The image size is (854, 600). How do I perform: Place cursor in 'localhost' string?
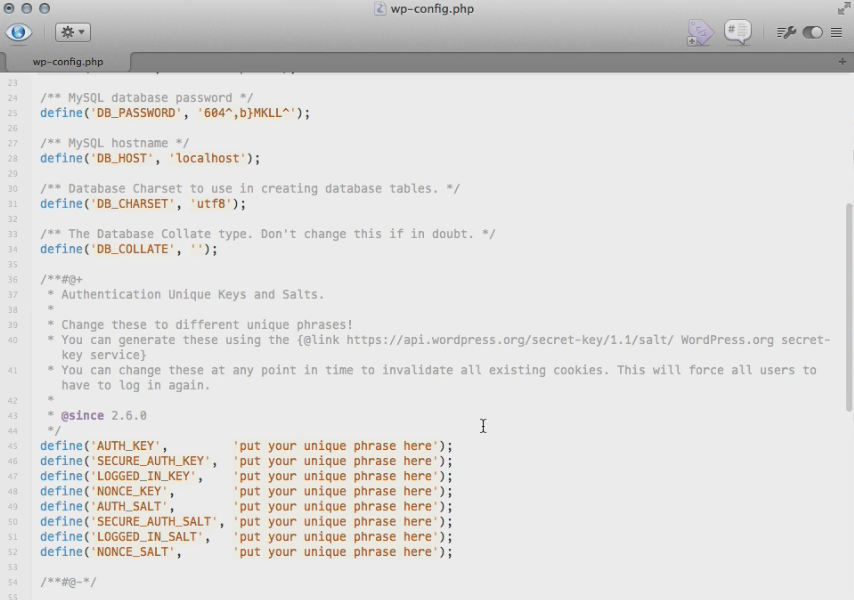tap(207, 158)
